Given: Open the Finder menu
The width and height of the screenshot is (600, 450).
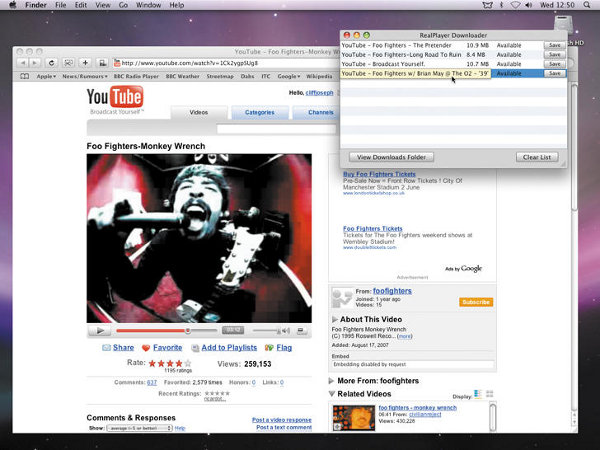Looking at the screenshot, I should [x=36, y=5].
